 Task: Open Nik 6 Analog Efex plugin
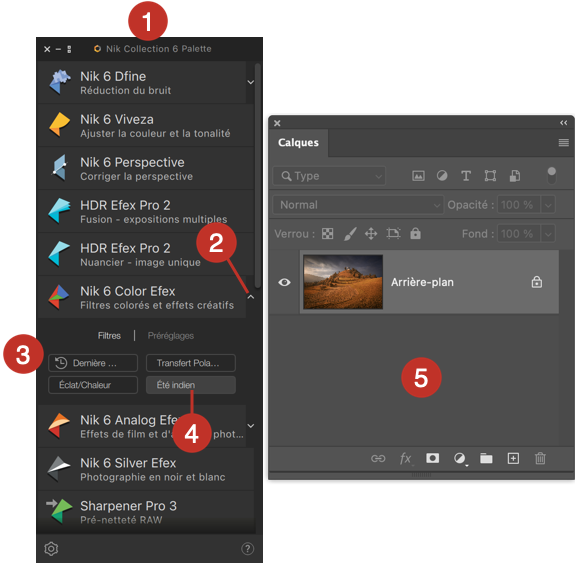[x=142, y=426]
